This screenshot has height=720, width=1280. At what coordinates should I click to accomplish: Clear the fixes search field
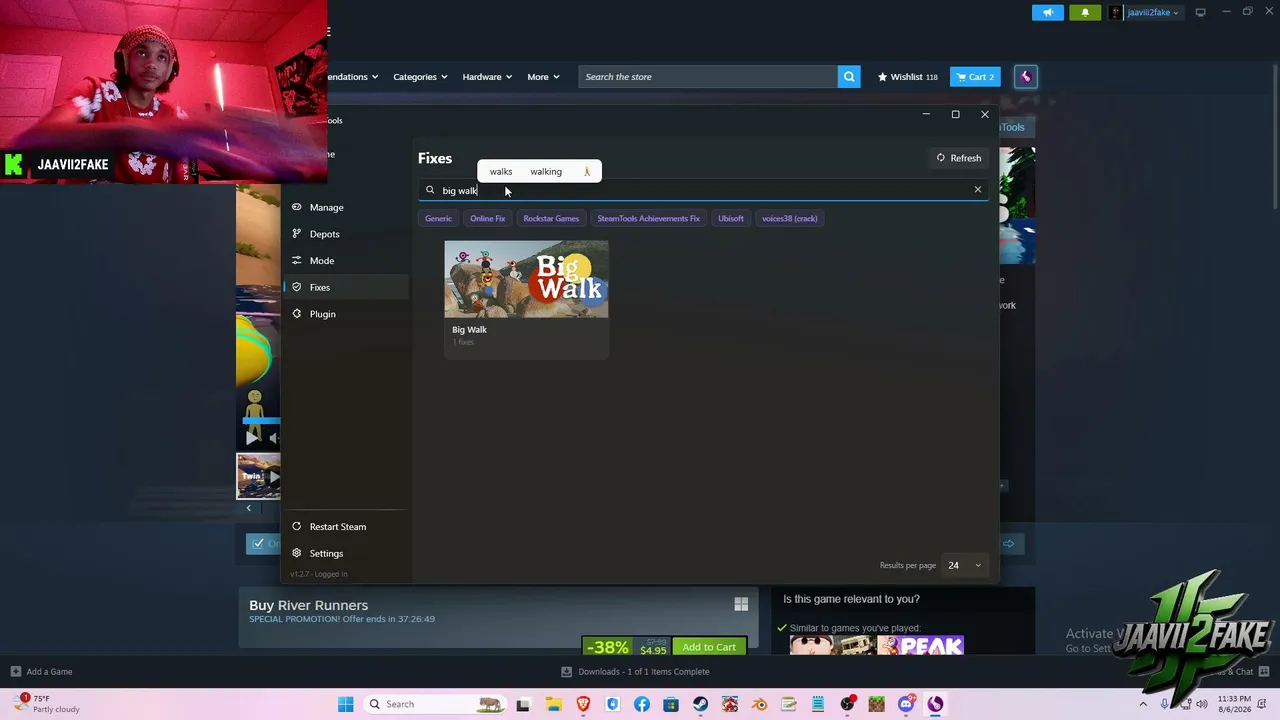tap(978, 190)
